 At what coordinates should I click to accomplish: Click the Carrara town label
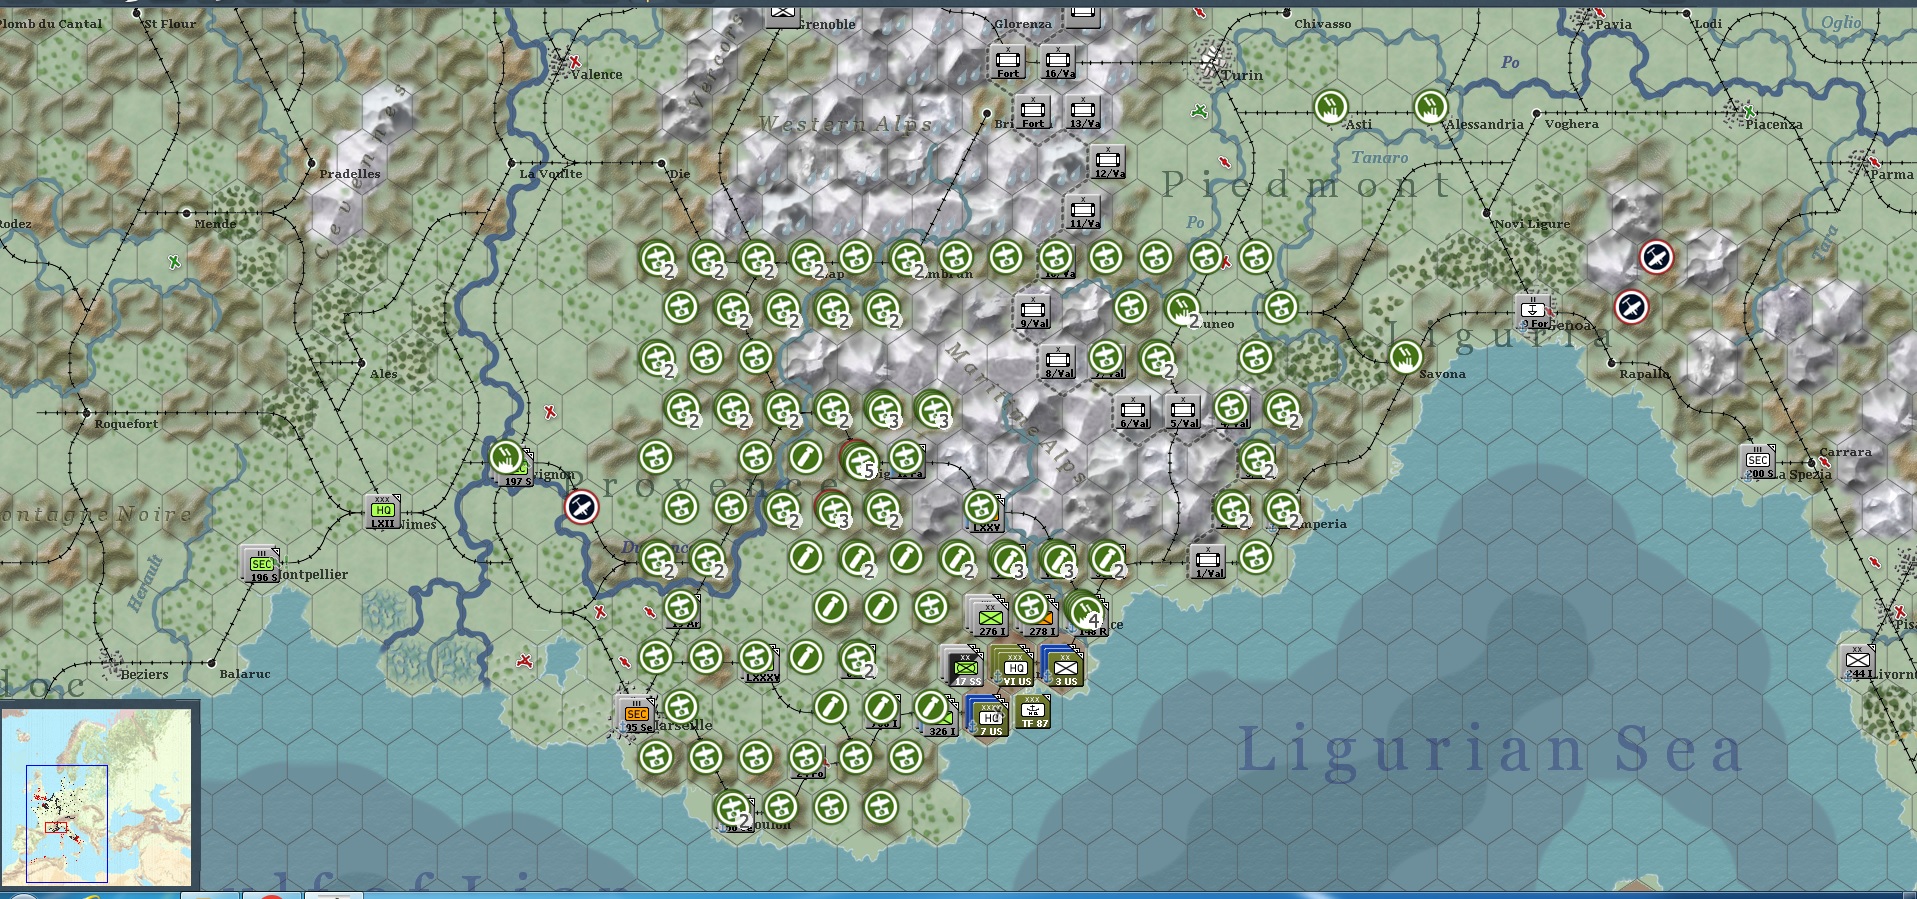(1845, 452)
